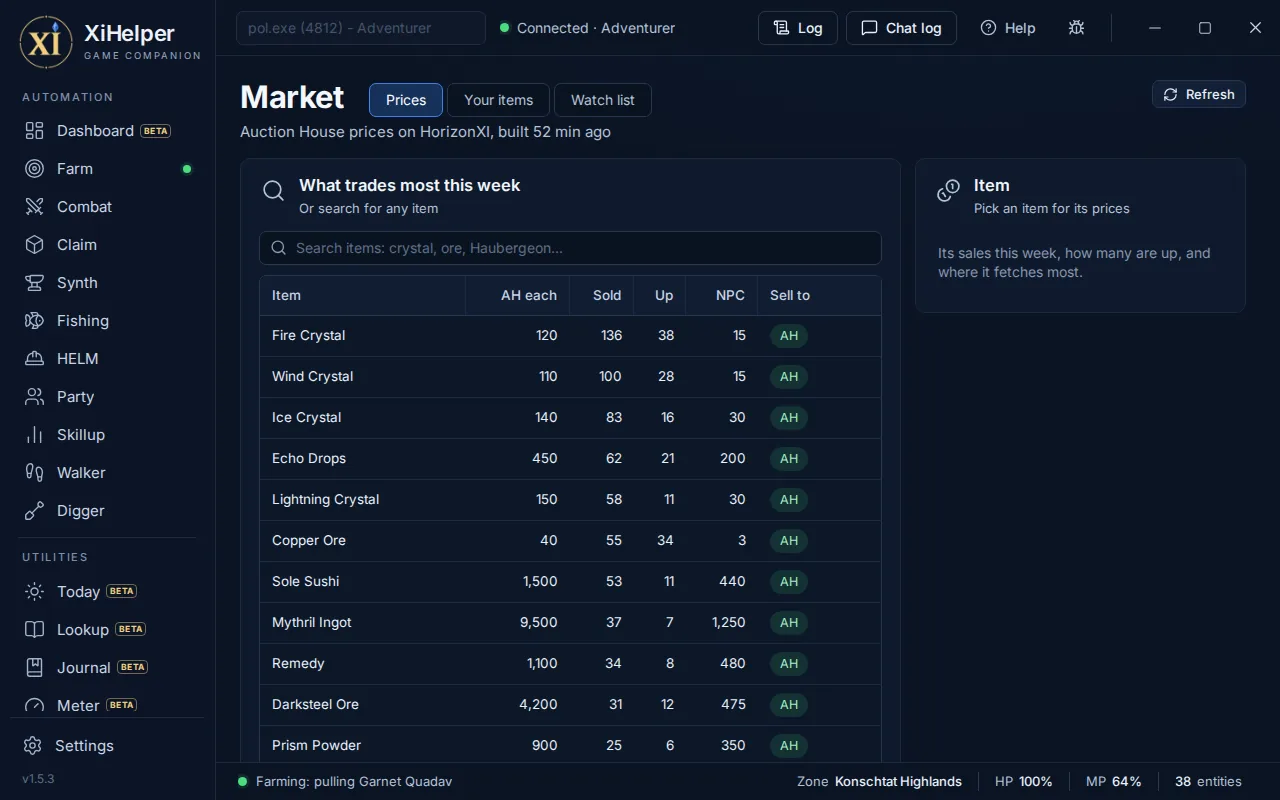Viewport: 1280px width, 800px height.
Task: Open the HELM hard-hat icon
Action: [35, 359]
